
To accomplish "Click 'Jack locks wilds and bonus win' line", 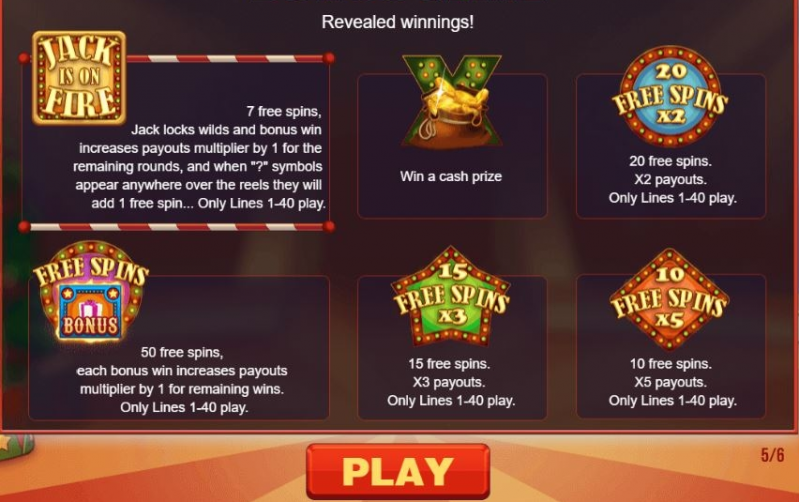I will click(226, 129).
